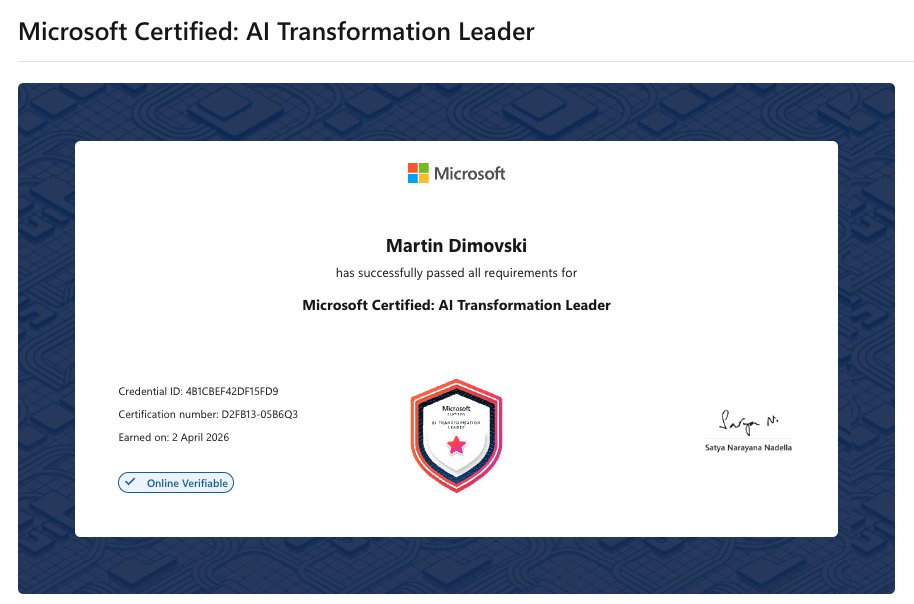Viewport: 914px width, 604px height.
Task: Select Certification number D2FB13-05B6Q3 line
Action: pos(208,415)
